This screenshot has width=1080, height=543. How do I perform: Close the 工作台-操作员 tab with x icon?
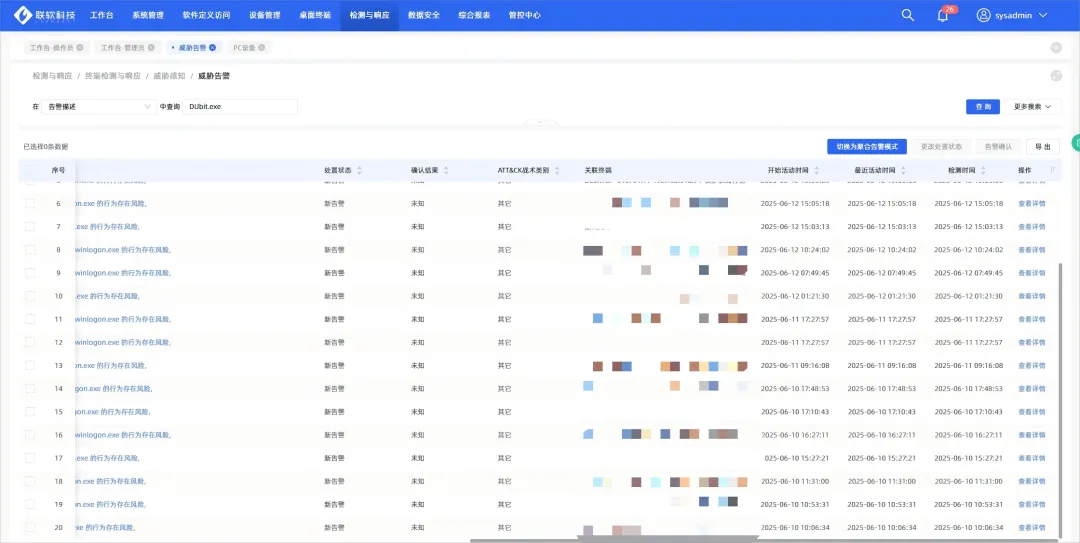tap(80, 47)
